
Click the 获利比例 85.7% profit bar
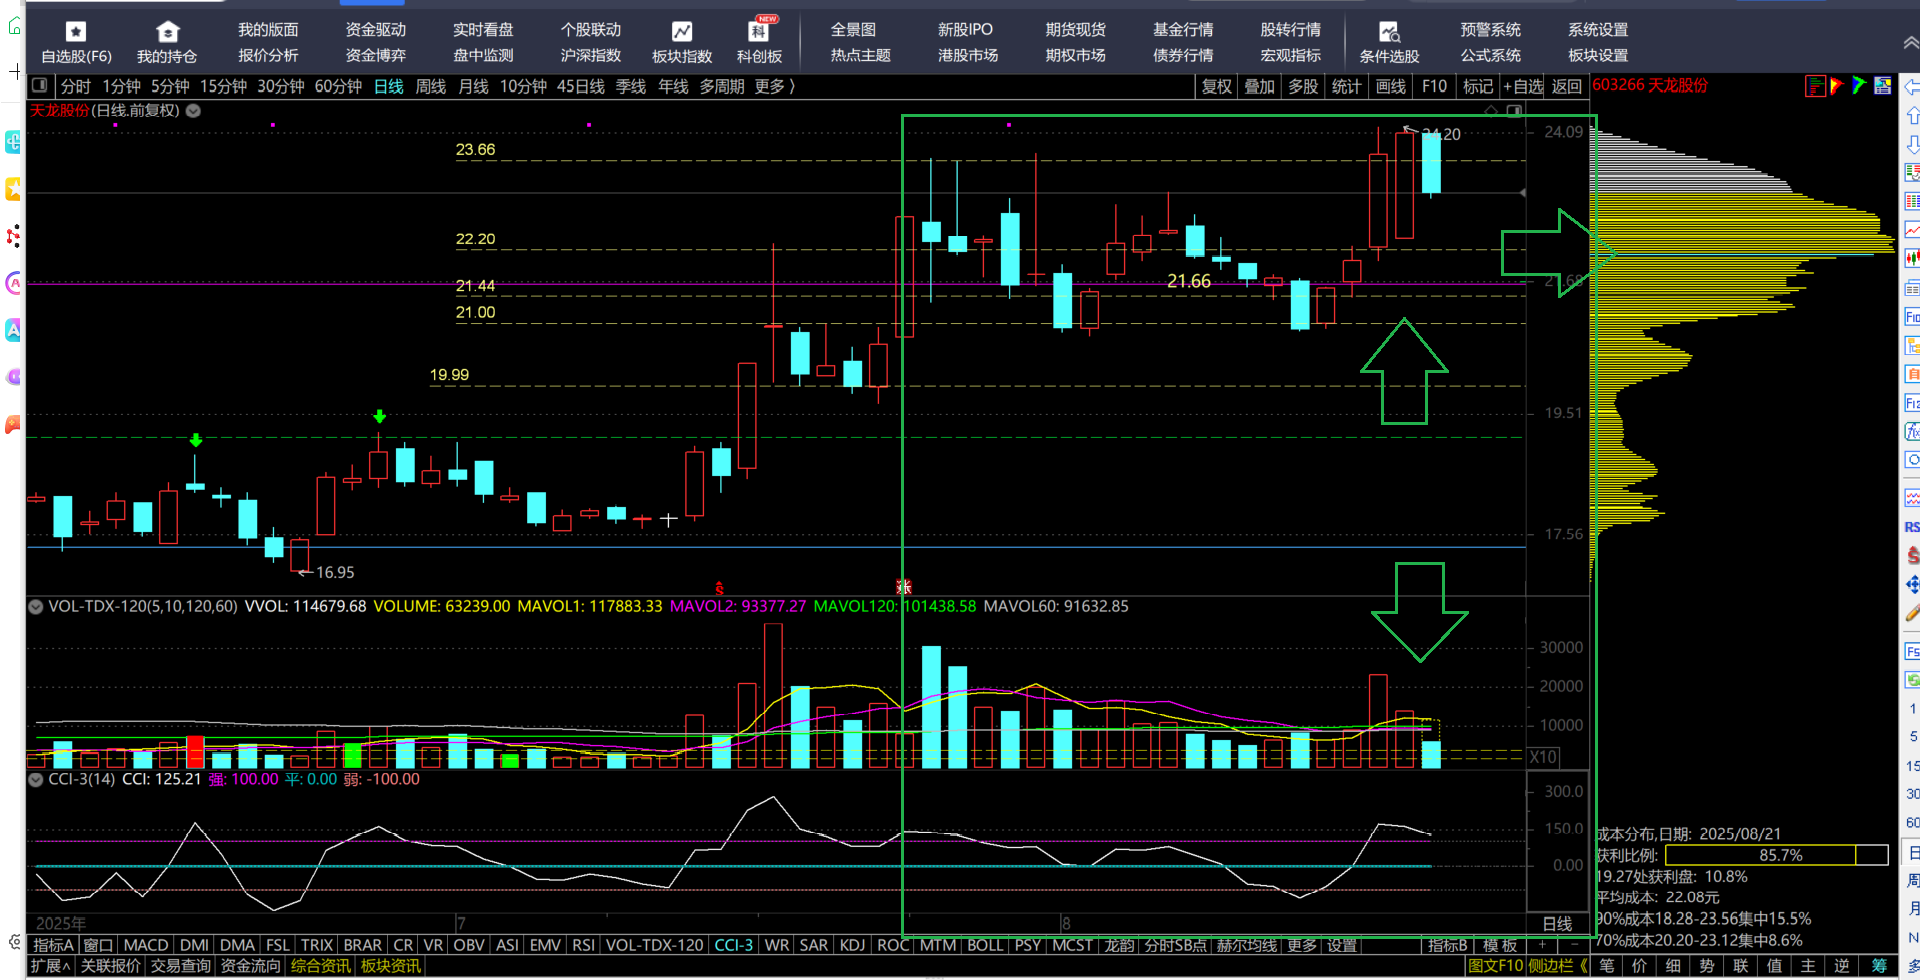pyautogui.click(x=1777, y=855)
